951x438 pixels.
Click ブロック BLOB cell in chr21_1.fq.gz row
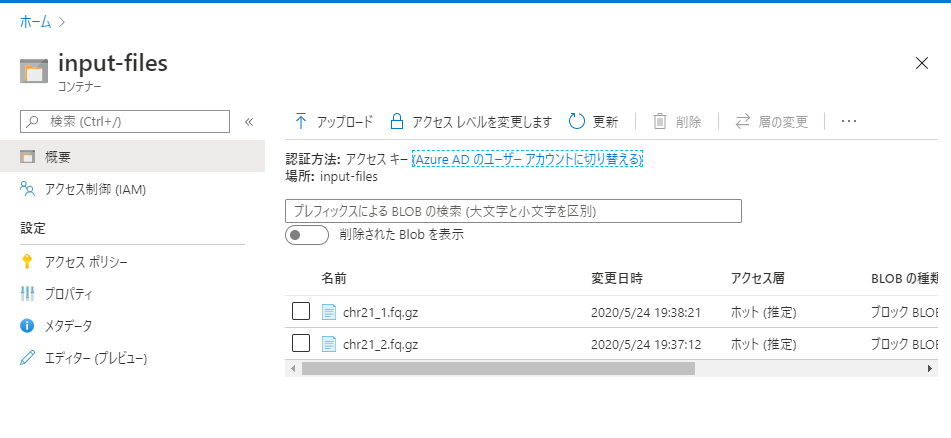[904, 312]
